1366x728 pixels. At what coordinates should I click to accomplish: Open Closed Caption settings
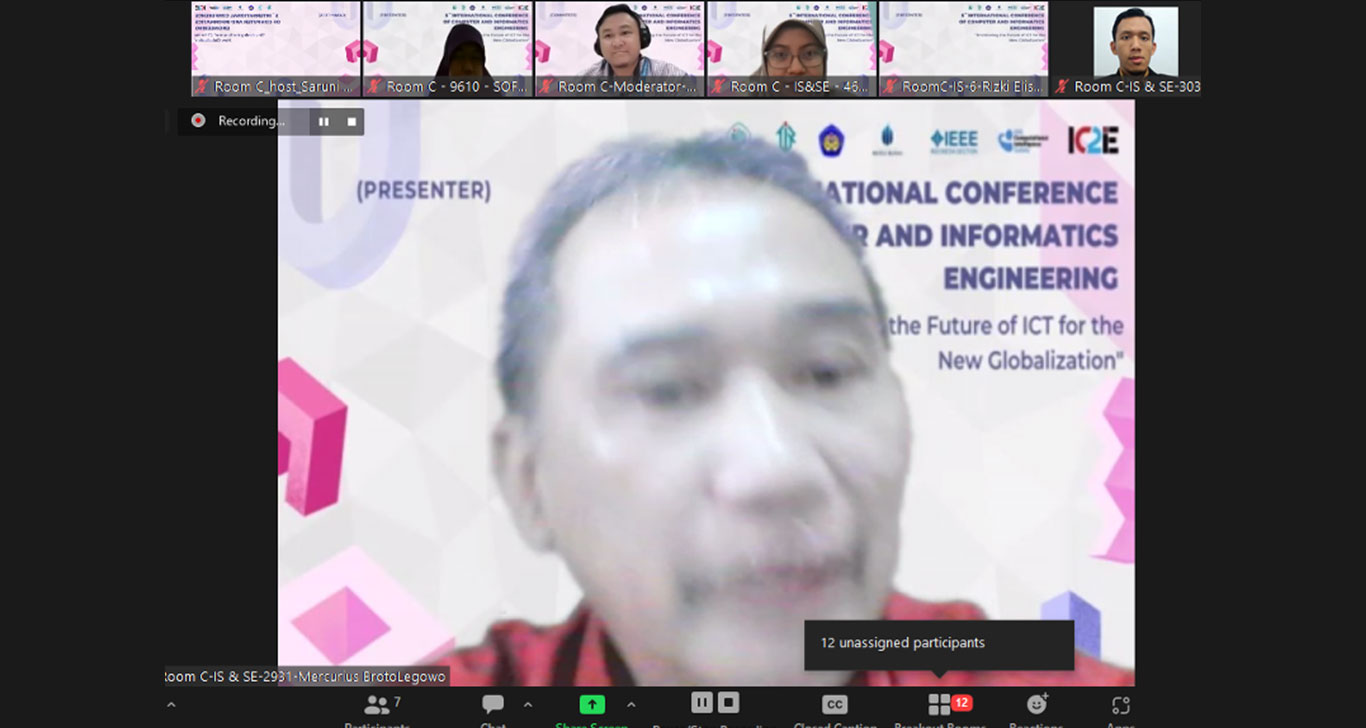point(834,706)
